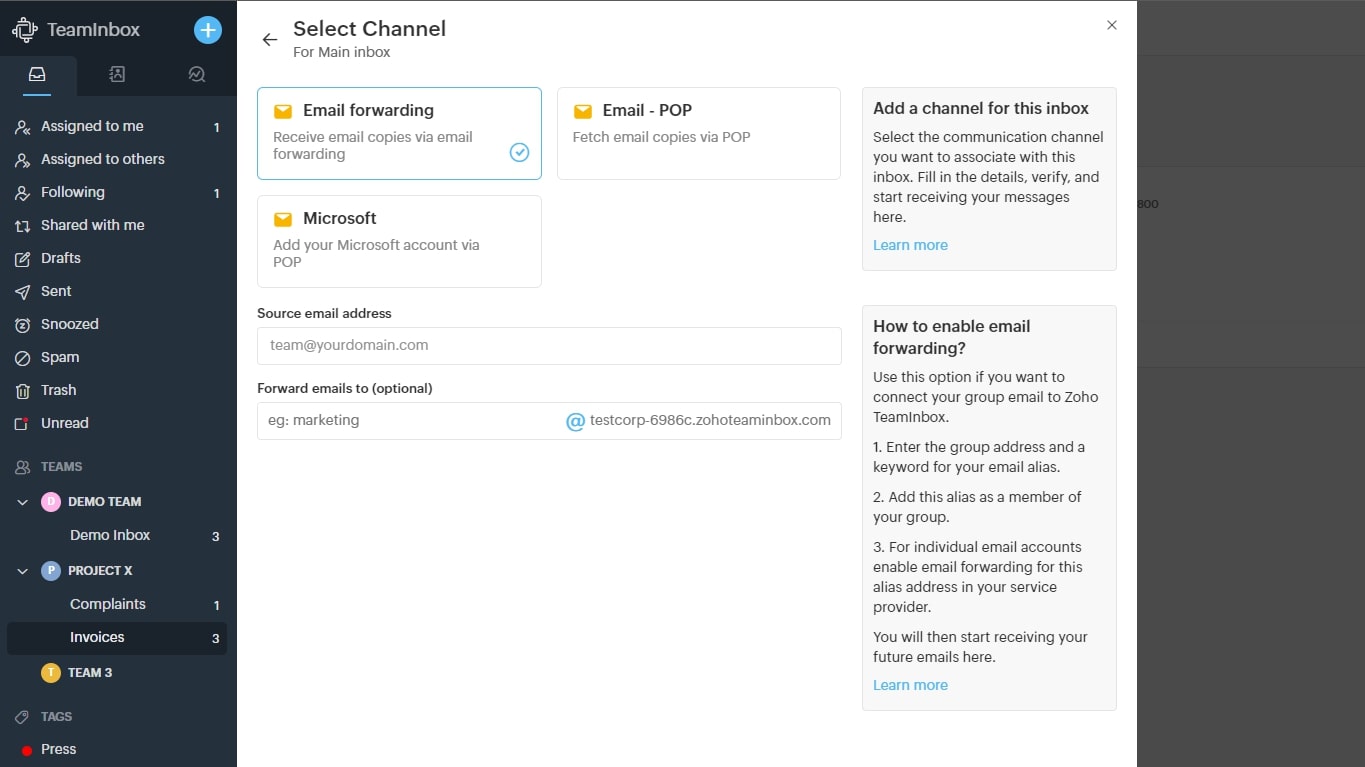Click the Email - POP envelope icon

point(582,111)
